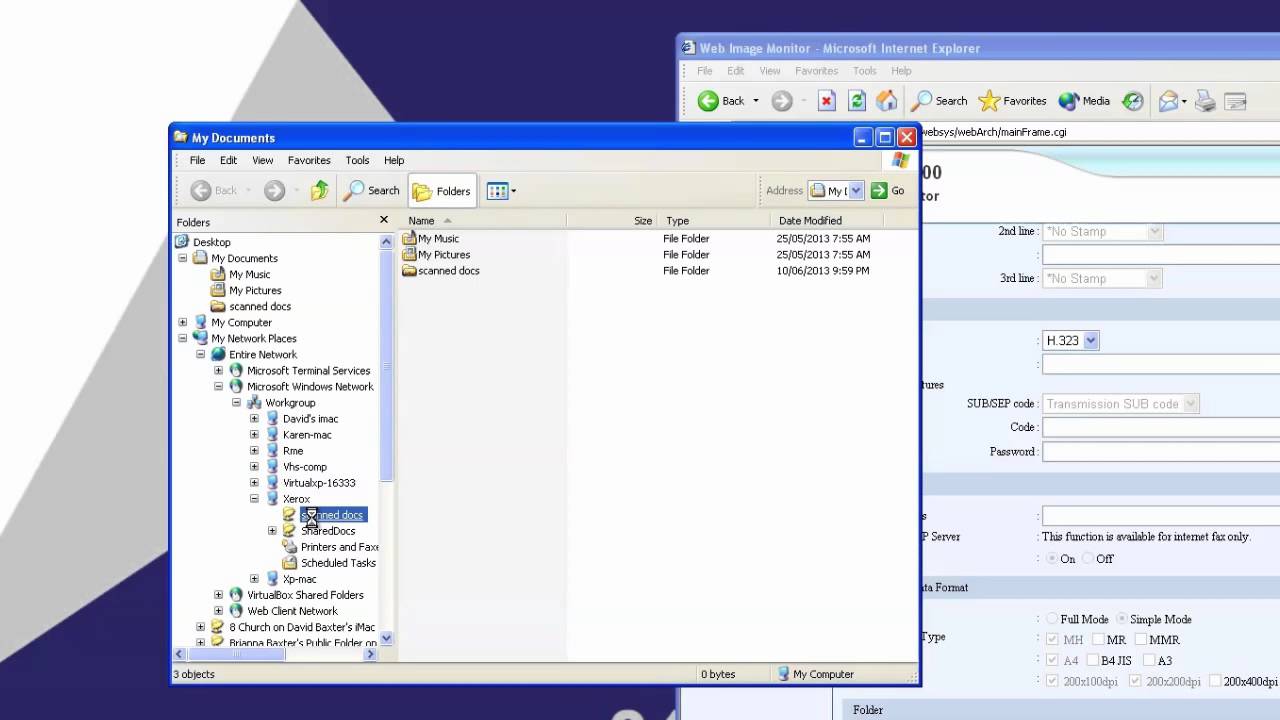Click the Edit icon beside Print in IE
The height and width of the screenshot is (720, 1280).
tap(1235, 101)
